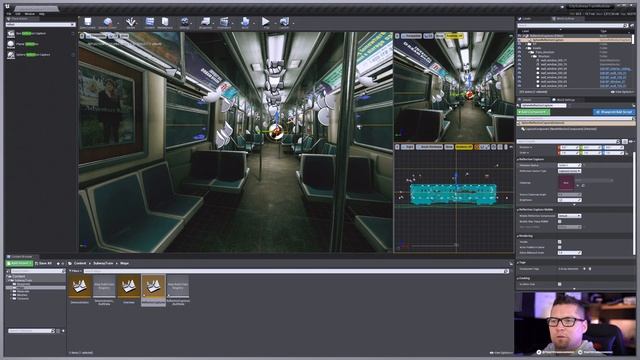The image size is (640, 360).
Task: Open View Options in World Outliner
Action: pyautogui.click(x=622, y=92)
